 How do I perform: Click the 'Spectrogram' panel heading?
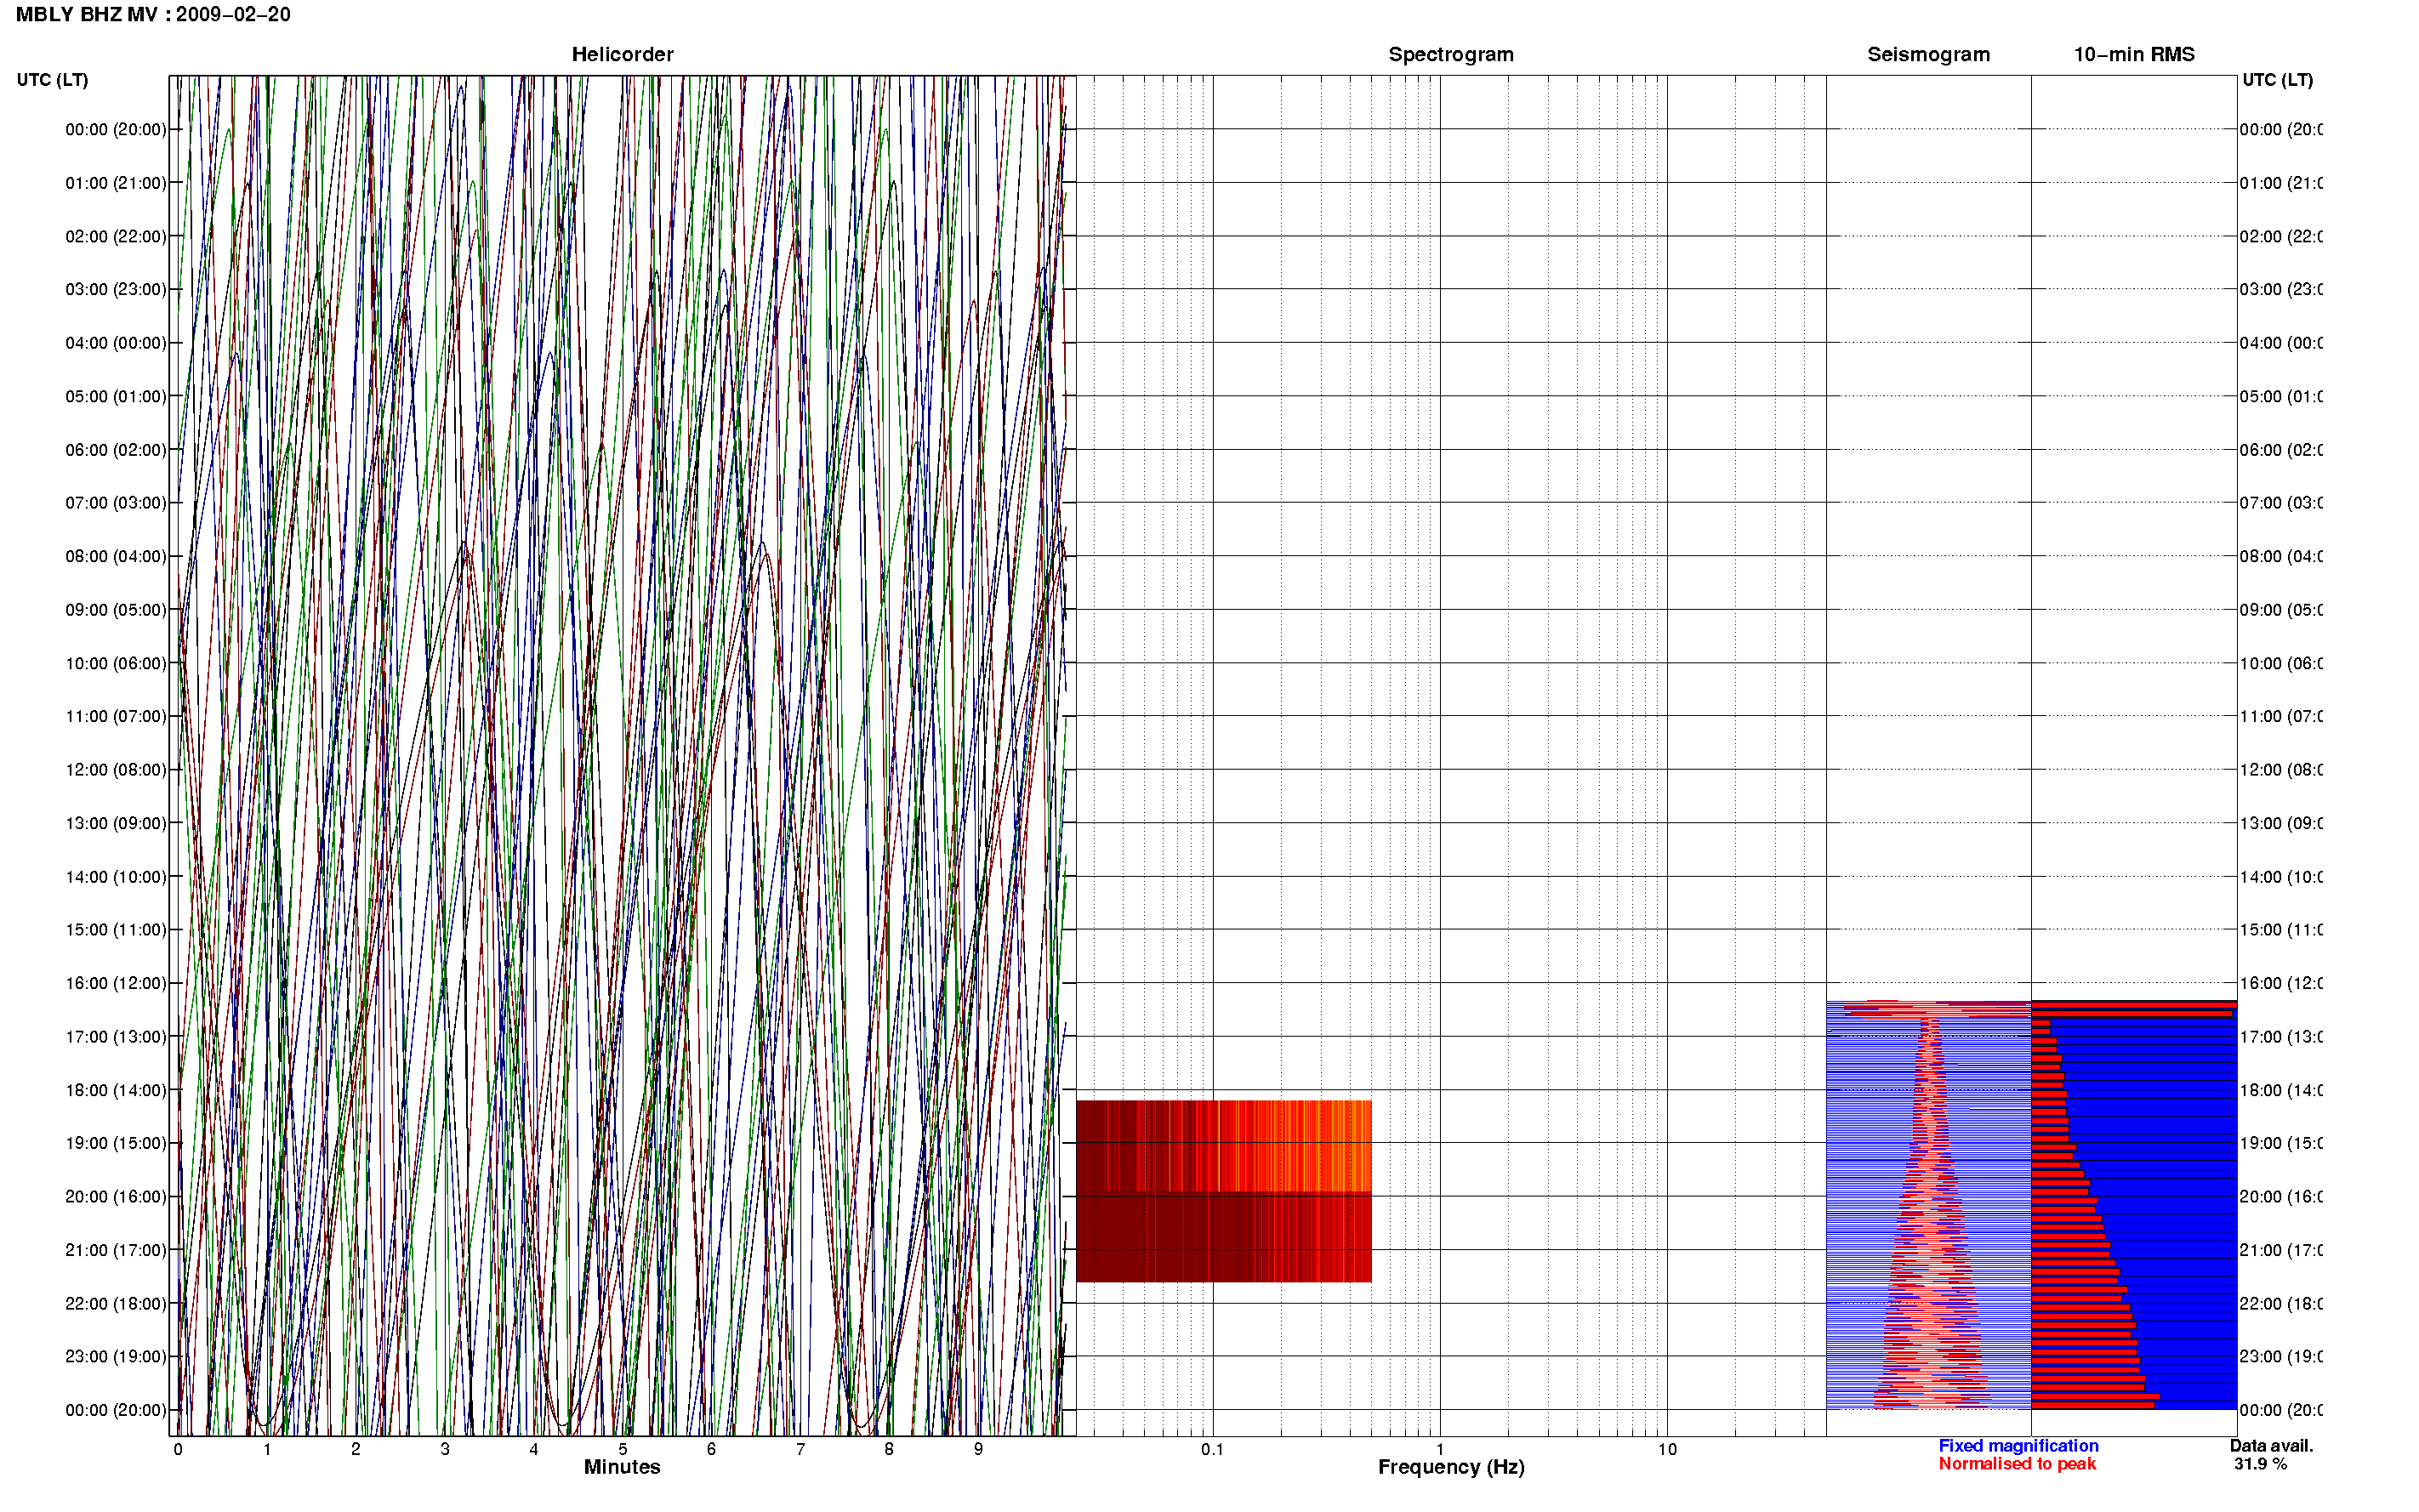[1451, 55]
